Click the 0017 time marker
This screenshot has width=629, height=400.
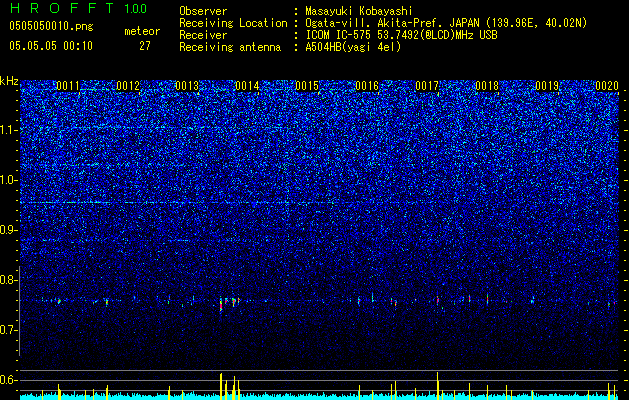tap(427, 86)
